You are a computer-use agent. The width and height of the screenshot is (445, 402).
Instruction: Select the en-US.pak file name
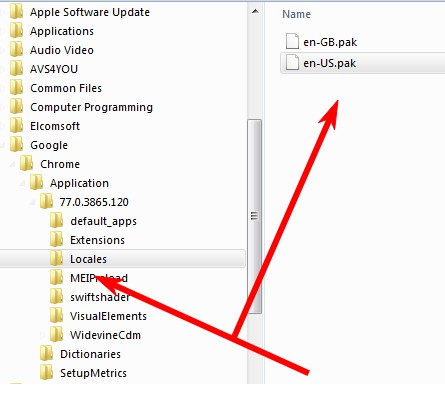click(x=330, y=63)
